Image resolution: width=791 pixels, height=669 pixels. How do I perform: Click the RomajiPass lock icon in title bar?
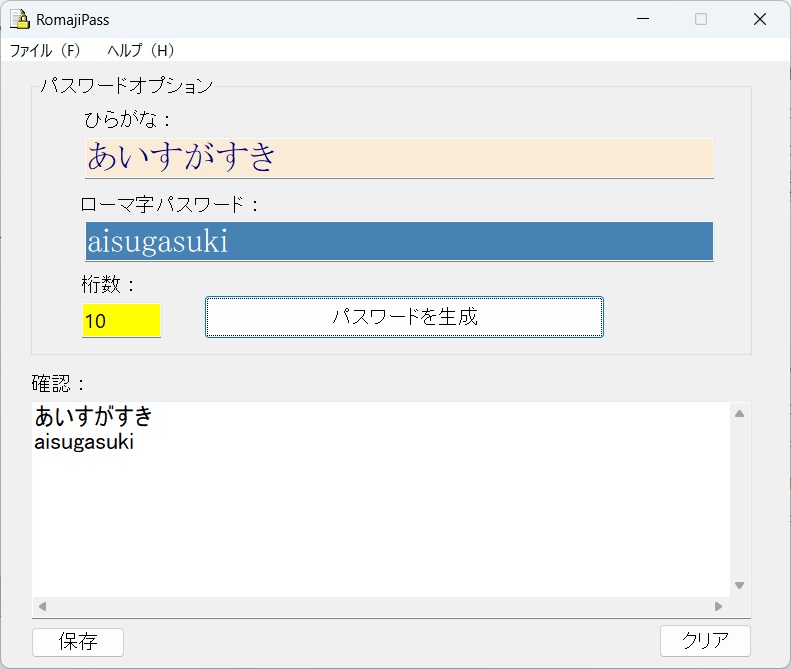click(x=19, y=19)
